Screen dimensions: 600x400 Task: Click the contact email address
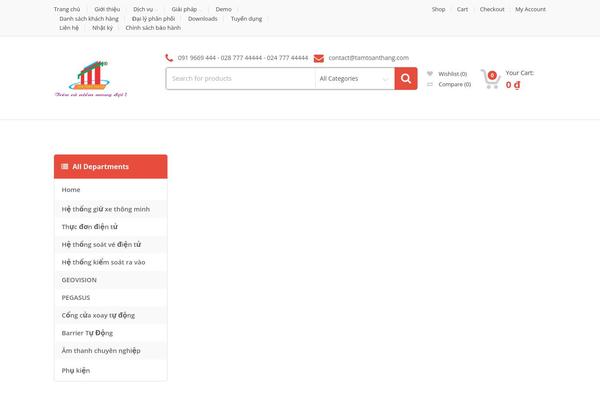tap(368, 58)
